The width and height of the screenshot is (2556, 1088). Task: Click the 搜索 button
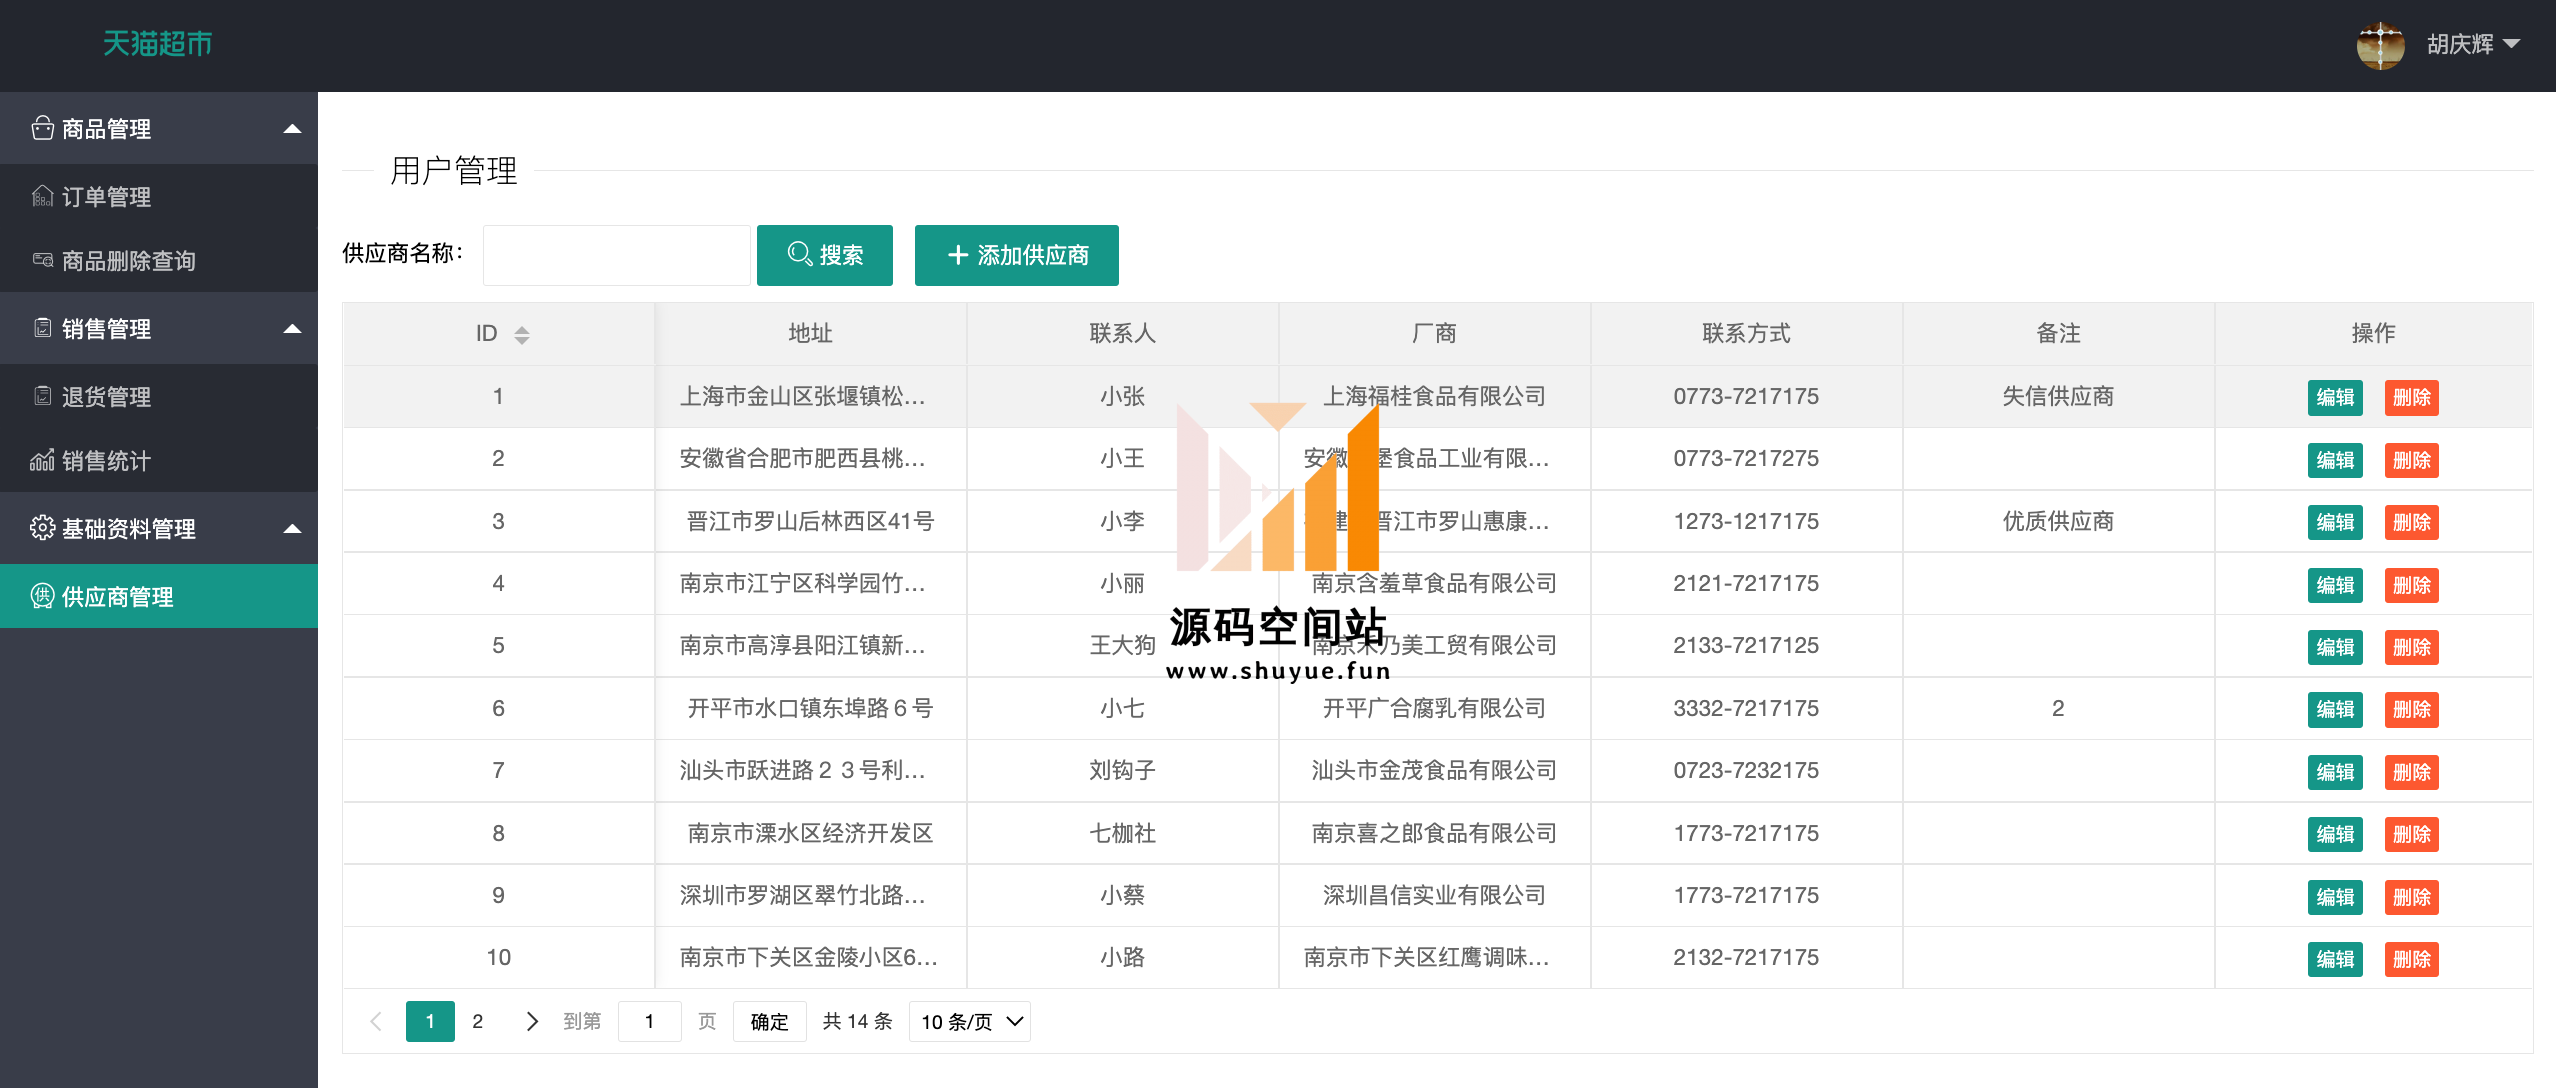pyautogui.click(x=825, y=255)
